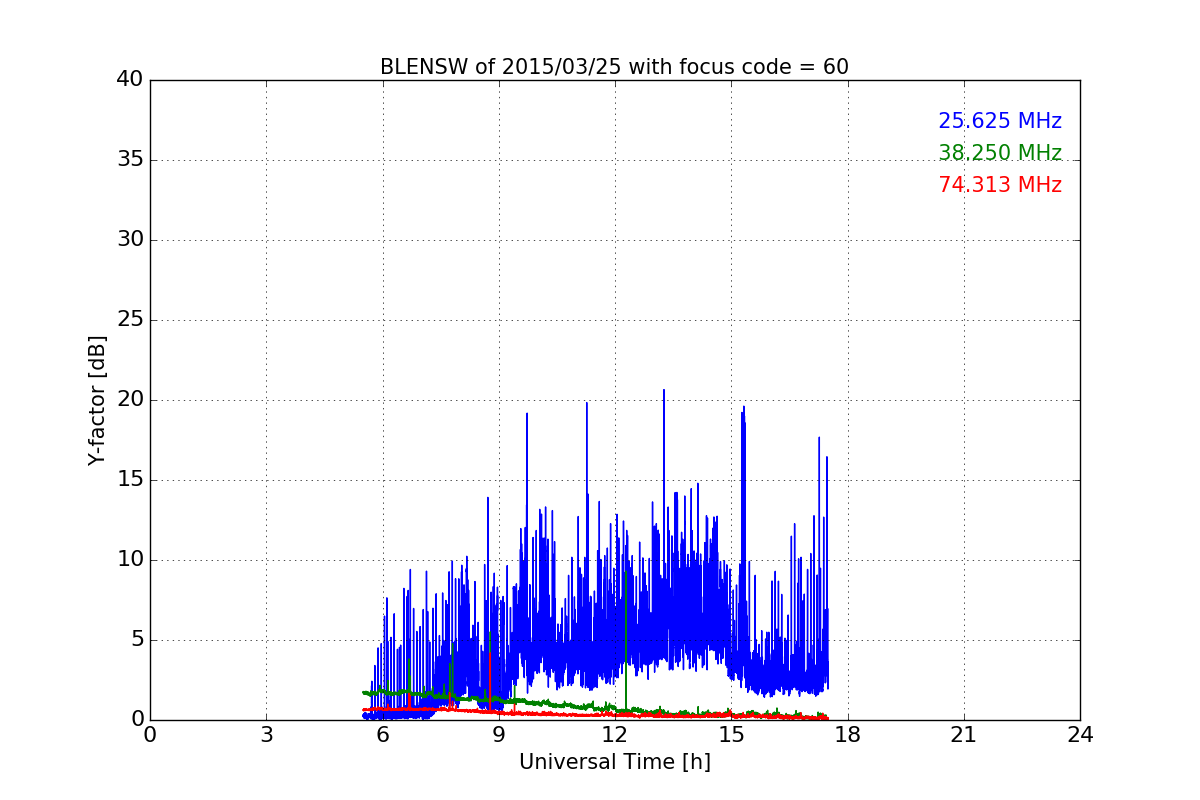
Task: Click the y-axis tick label 30
Action: [x=130, y=240]
